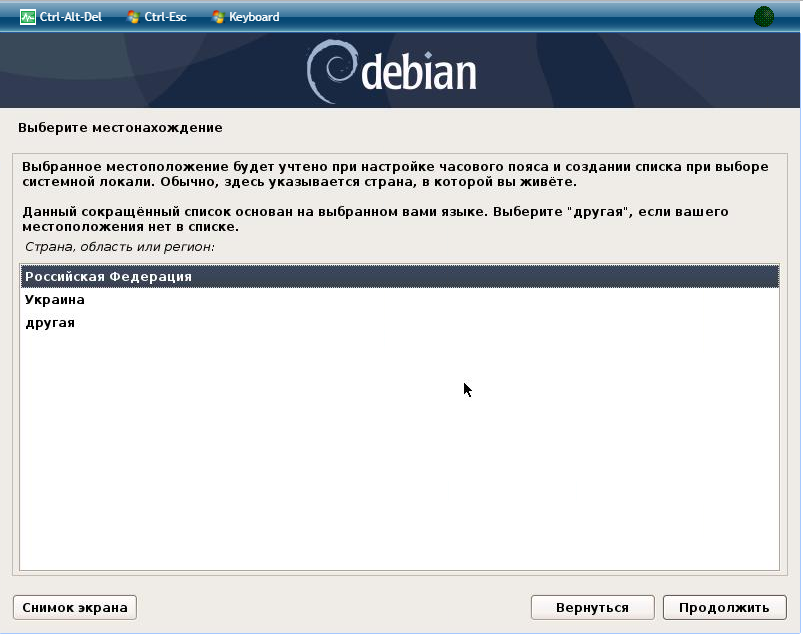The width and height of the screenshot is (803, 634).
Task: Click the Windows flag icon beside Keyboard
Action: (x=219, y=17)
